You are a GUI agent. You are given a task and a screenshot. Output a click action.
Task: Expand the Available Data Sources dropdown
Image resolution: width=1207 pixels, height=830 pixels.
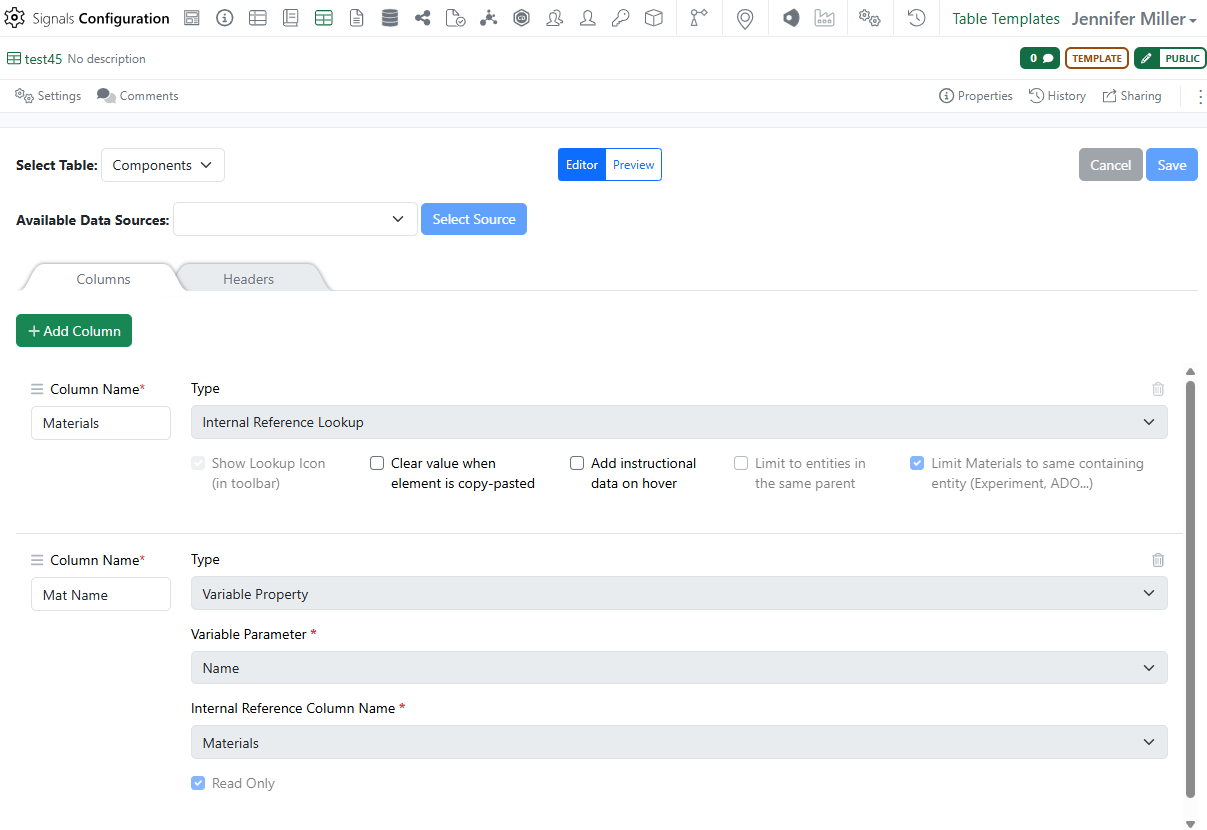pyautogui.click(x=295, y=219)
